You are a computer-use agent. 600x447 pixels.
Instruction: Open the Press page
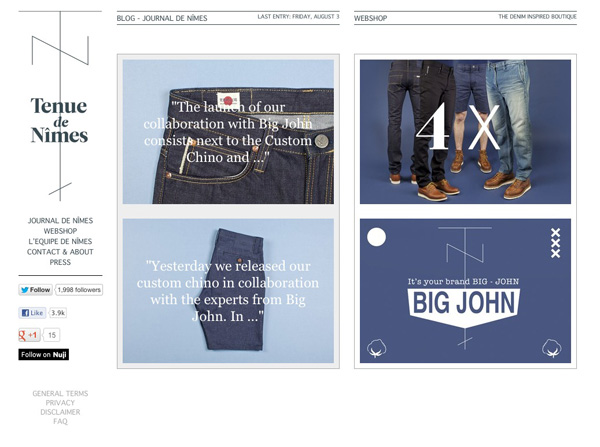(60, 263)
